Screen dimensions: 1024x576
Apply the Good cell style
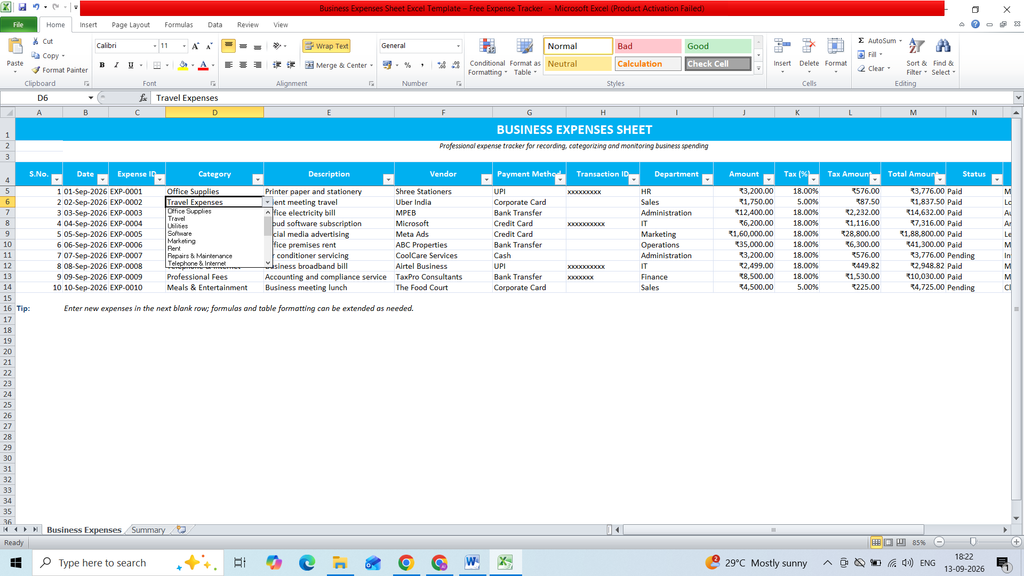click(718, 46)
